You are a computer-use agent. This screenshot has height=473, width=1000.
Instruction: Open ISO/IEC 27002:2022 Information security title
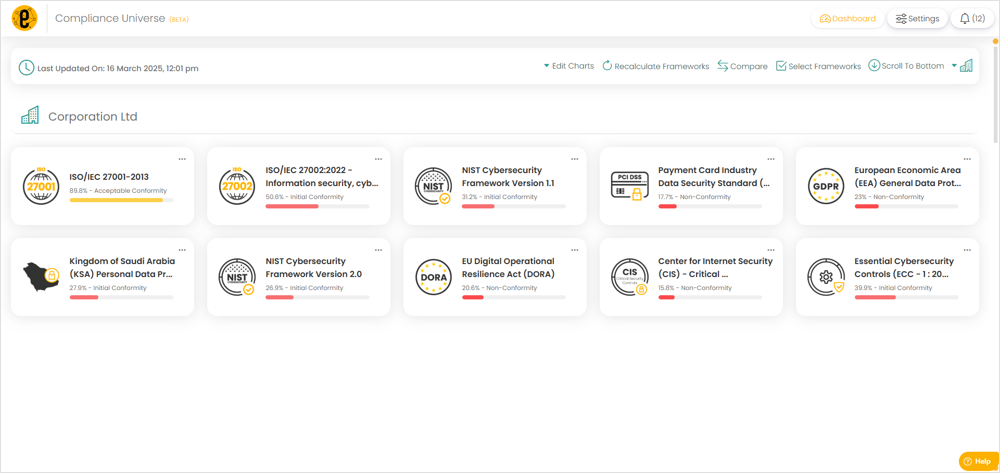click(x=322, y=177)
